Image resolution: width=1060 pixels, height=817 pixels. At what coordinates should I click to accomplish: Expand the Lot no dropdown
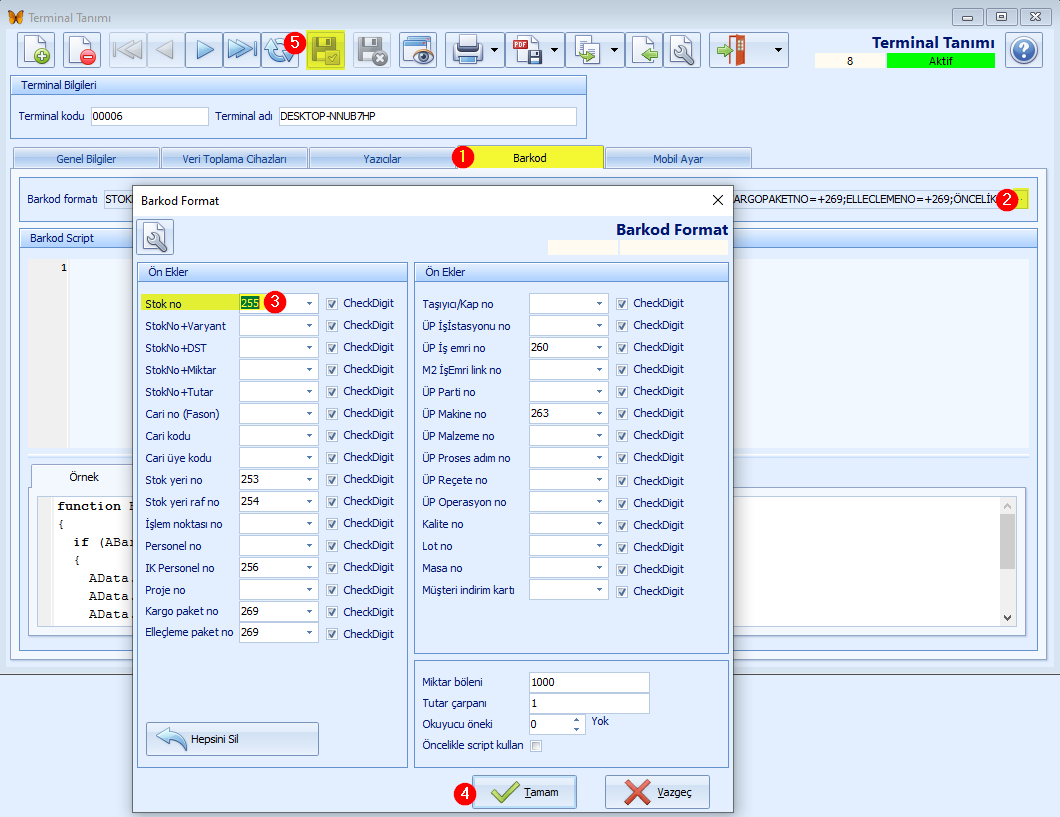pos(600,545)
